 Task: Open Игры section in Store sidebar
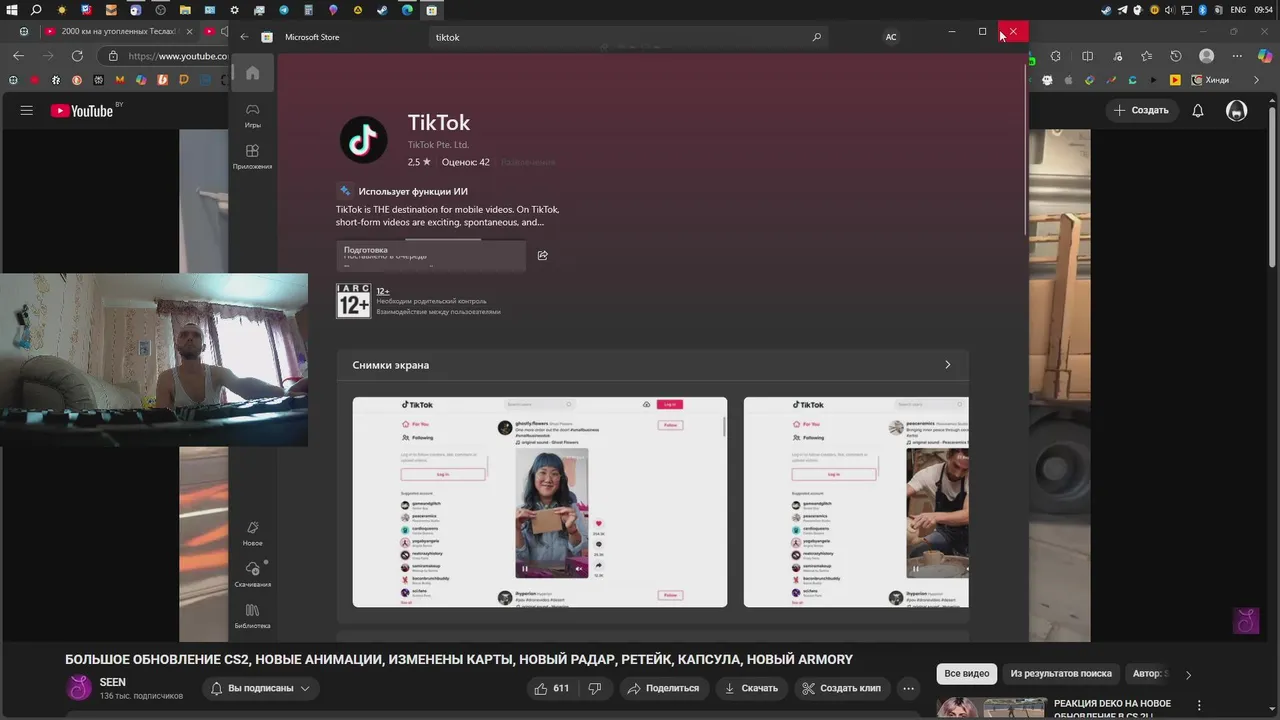click(x=252, y=115)
